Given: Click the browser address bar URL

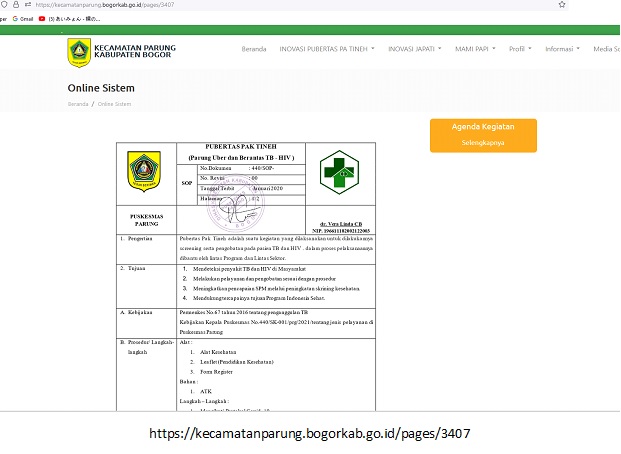Looking at the screenshot, I should [100, 5].
